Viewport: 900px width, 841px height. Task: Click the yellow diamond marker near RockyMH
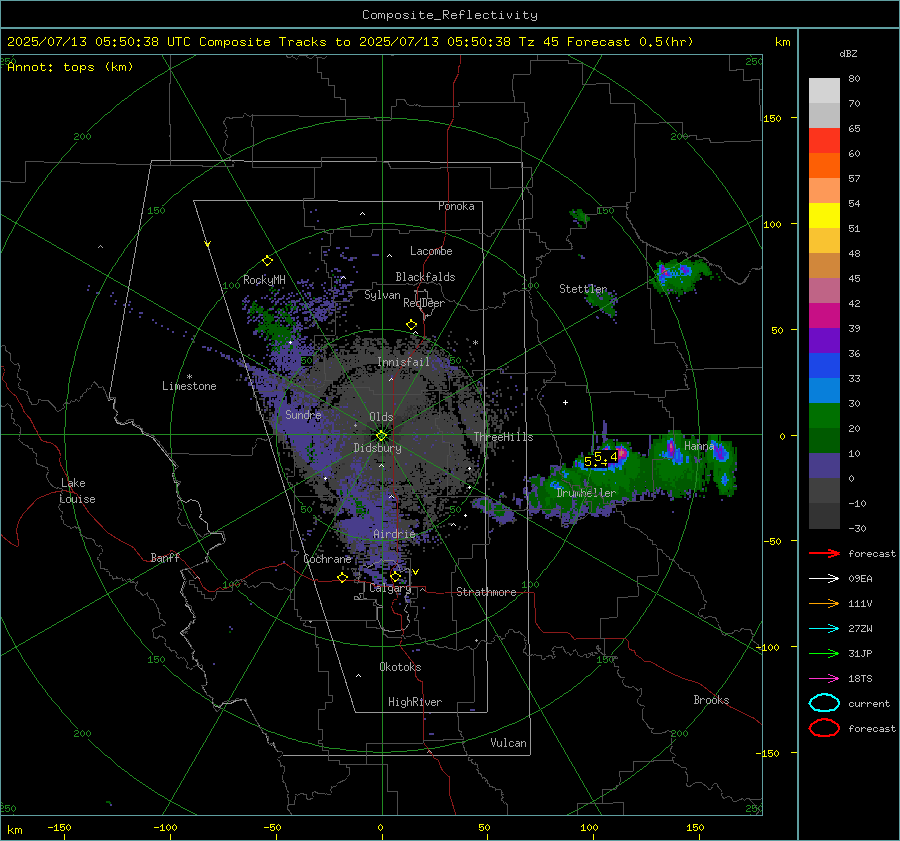[267, 261]
